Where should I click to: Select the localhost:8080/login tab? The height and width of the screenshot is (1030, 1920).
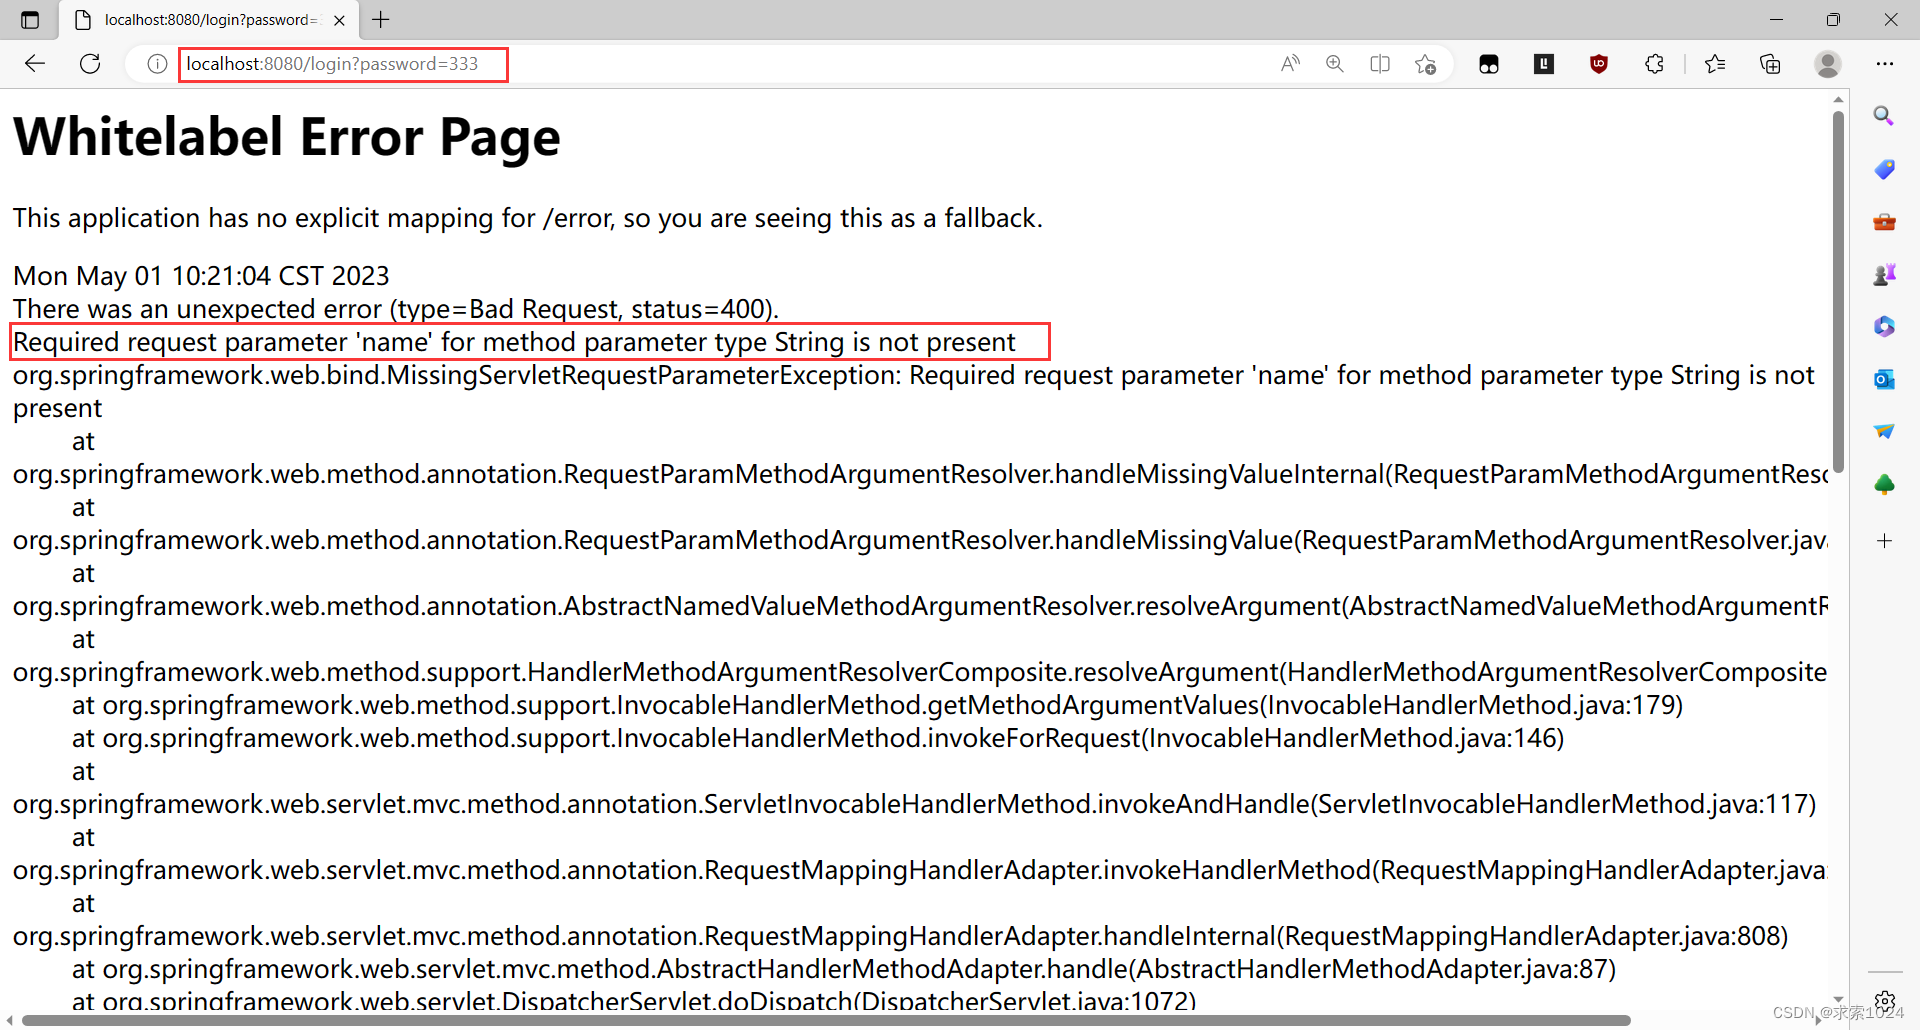[x=209, y=20]
